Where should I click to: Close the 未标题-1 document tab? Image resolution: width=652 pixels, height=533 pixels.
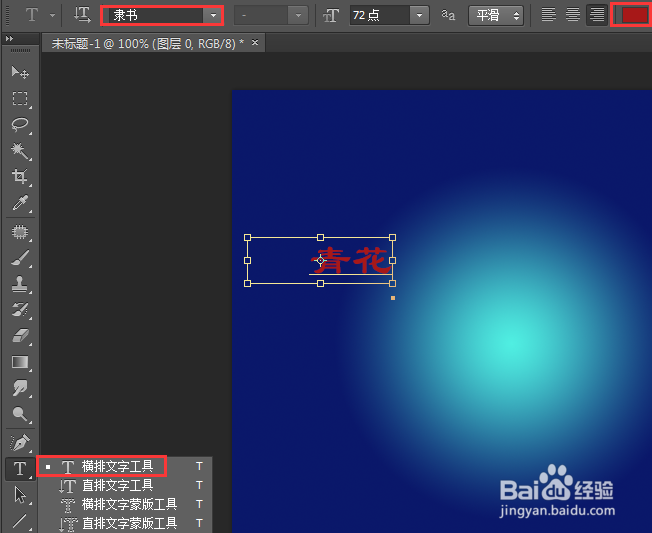(x=255, y=42)
